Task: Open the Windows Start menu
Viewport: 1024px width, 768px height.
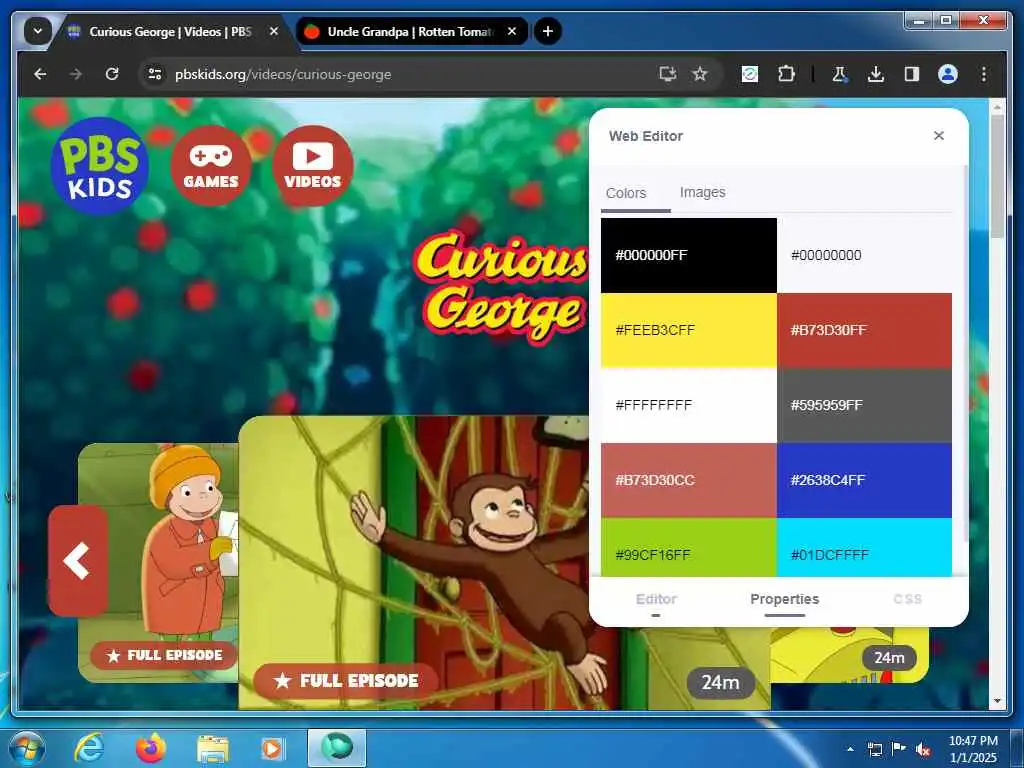Action: [26, 748]
